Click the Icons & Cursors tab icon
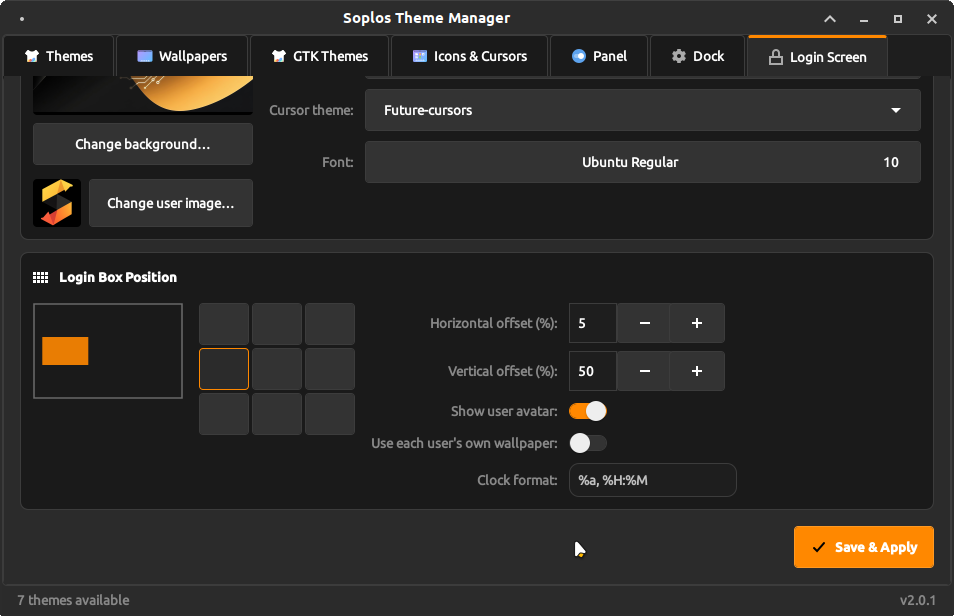Image resolution: width=954 pixels, height=616 pixels. point(420,56)
